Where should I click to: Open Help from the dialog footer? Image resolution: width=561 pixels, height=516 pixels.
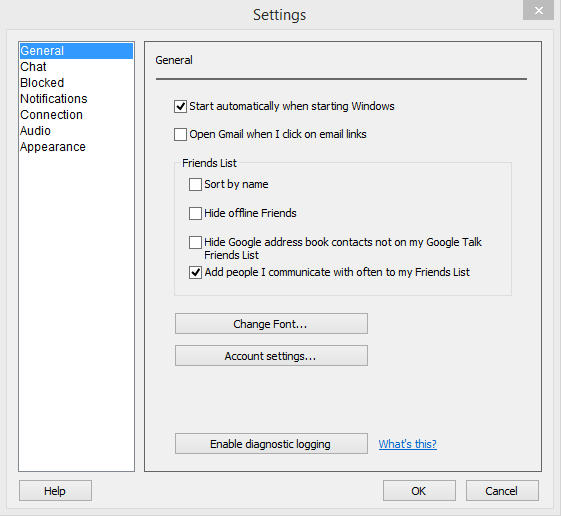[55, 491]
